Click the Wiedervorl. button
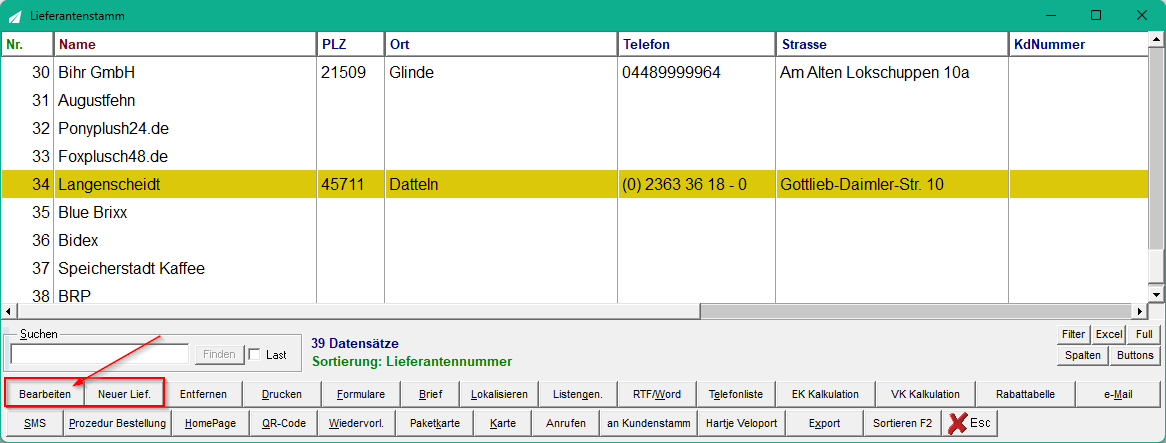Screen dimensions: 1166x443 click(x=356, y=423)
